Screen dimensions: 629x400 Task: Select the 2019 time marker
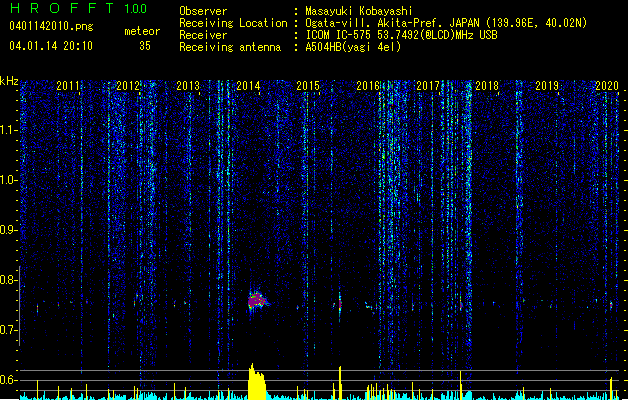click(547, 86)
